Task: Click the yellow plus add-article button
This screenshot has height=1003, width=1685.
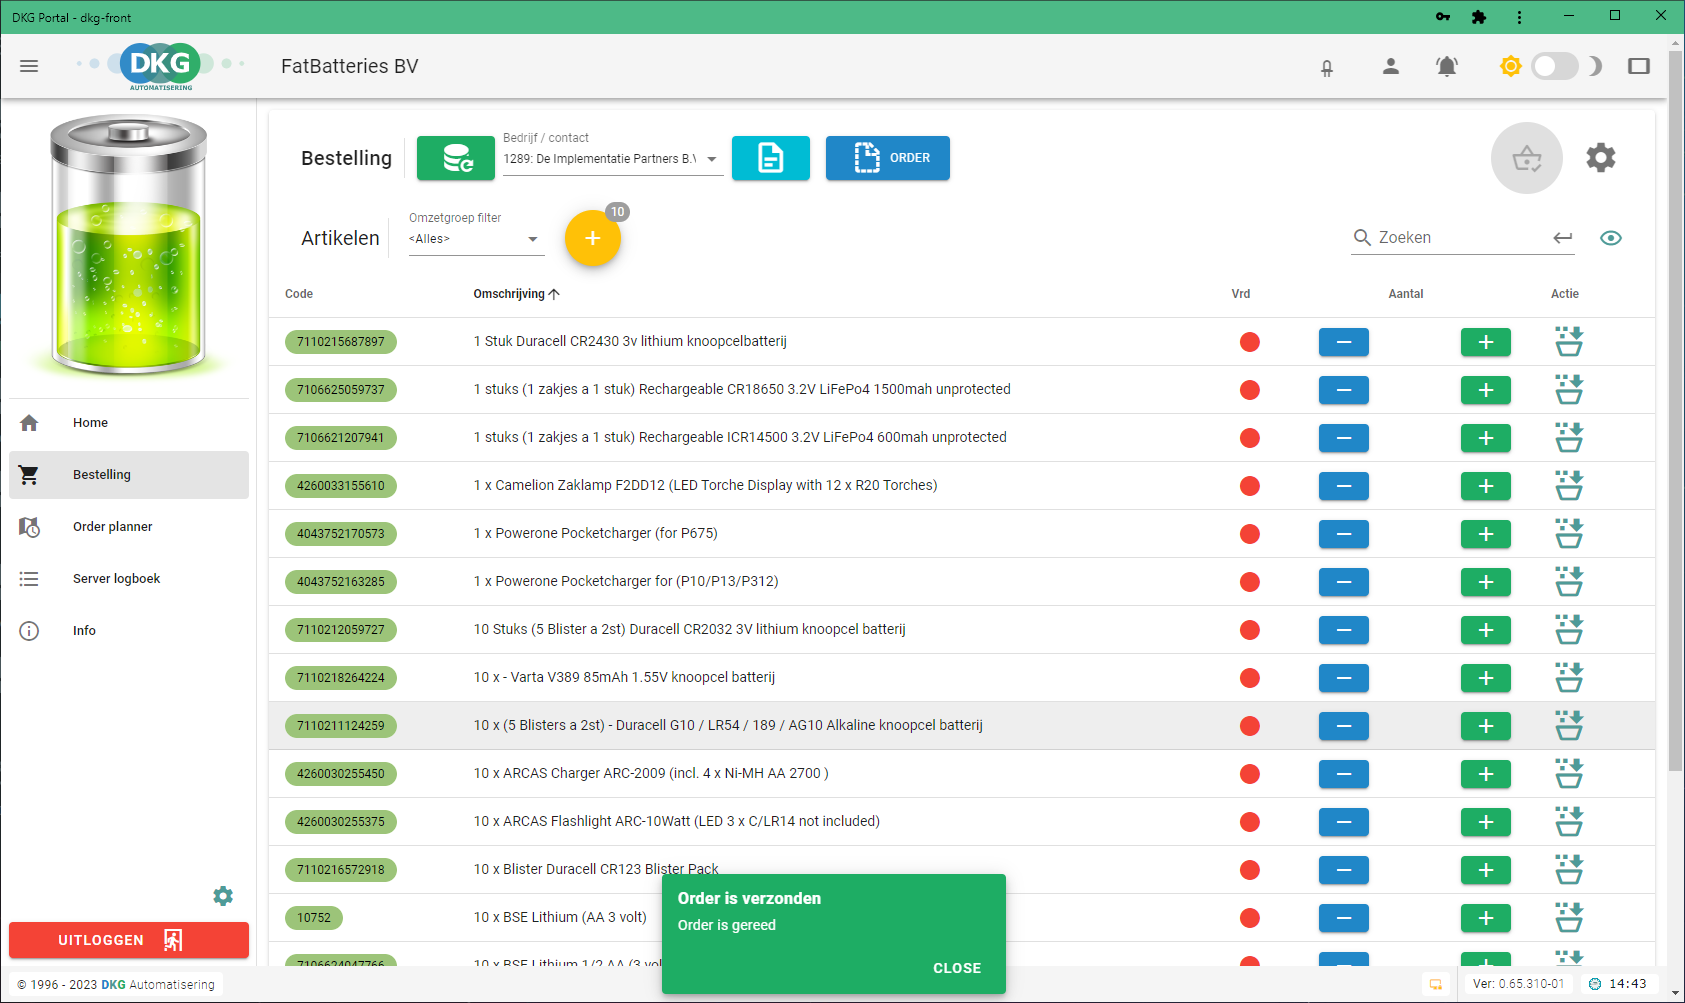Action: point(593,238)
